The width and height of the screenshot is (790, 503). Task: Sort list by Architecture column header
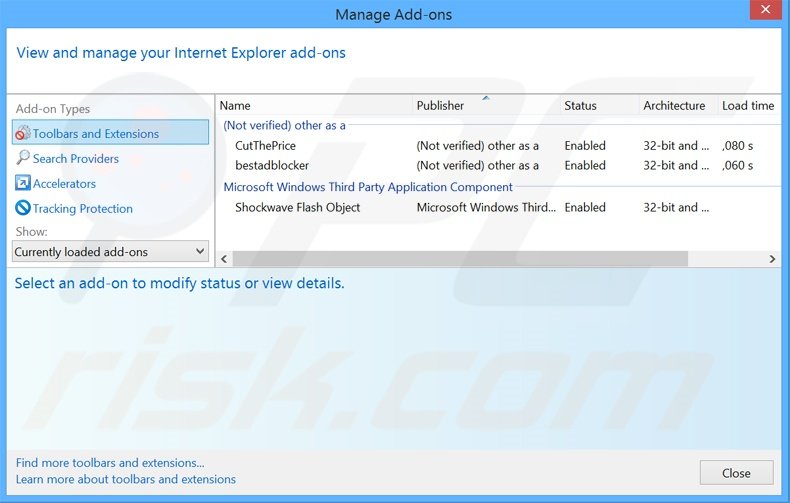[x=674, y=105]
